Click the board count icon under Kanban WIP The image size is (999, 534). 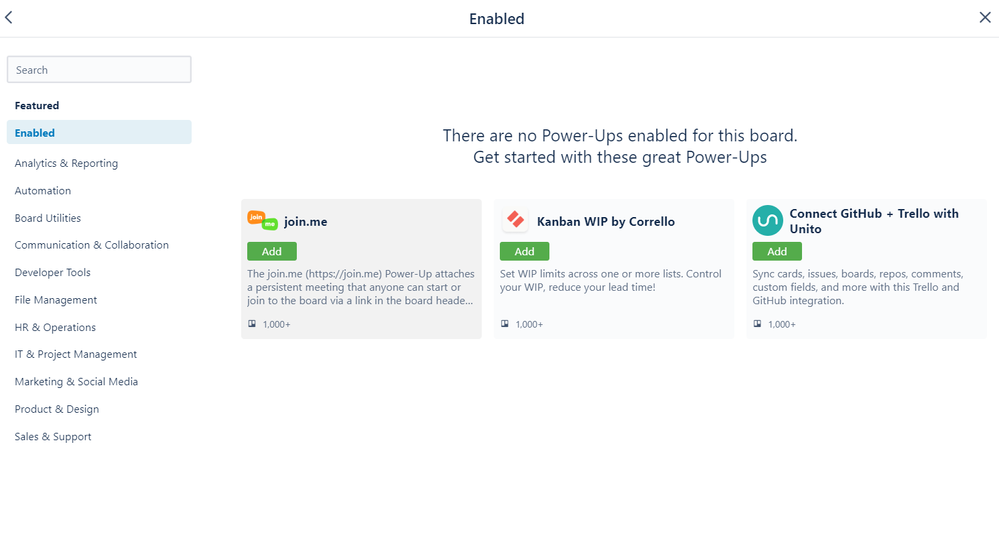pos(505,324)
